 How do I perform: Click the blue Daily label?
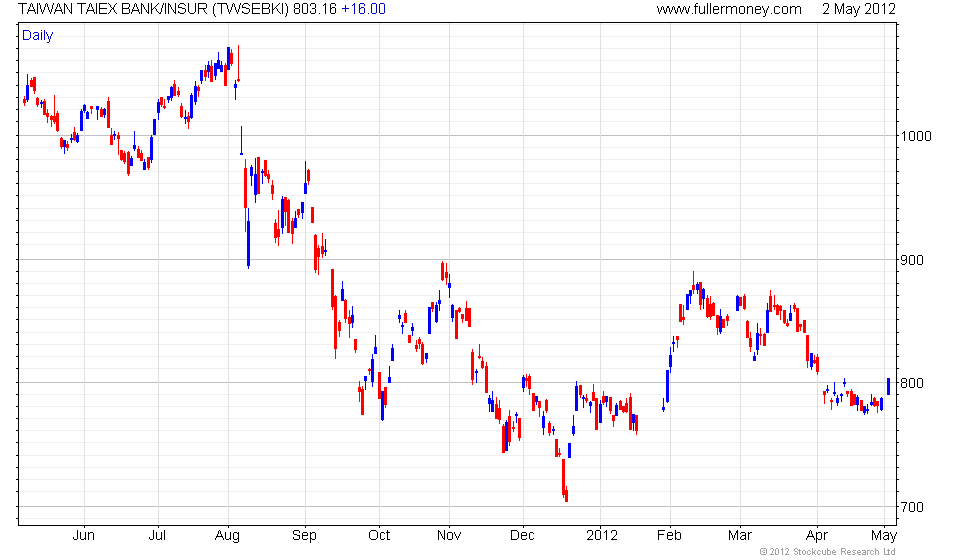pos(38,36)
